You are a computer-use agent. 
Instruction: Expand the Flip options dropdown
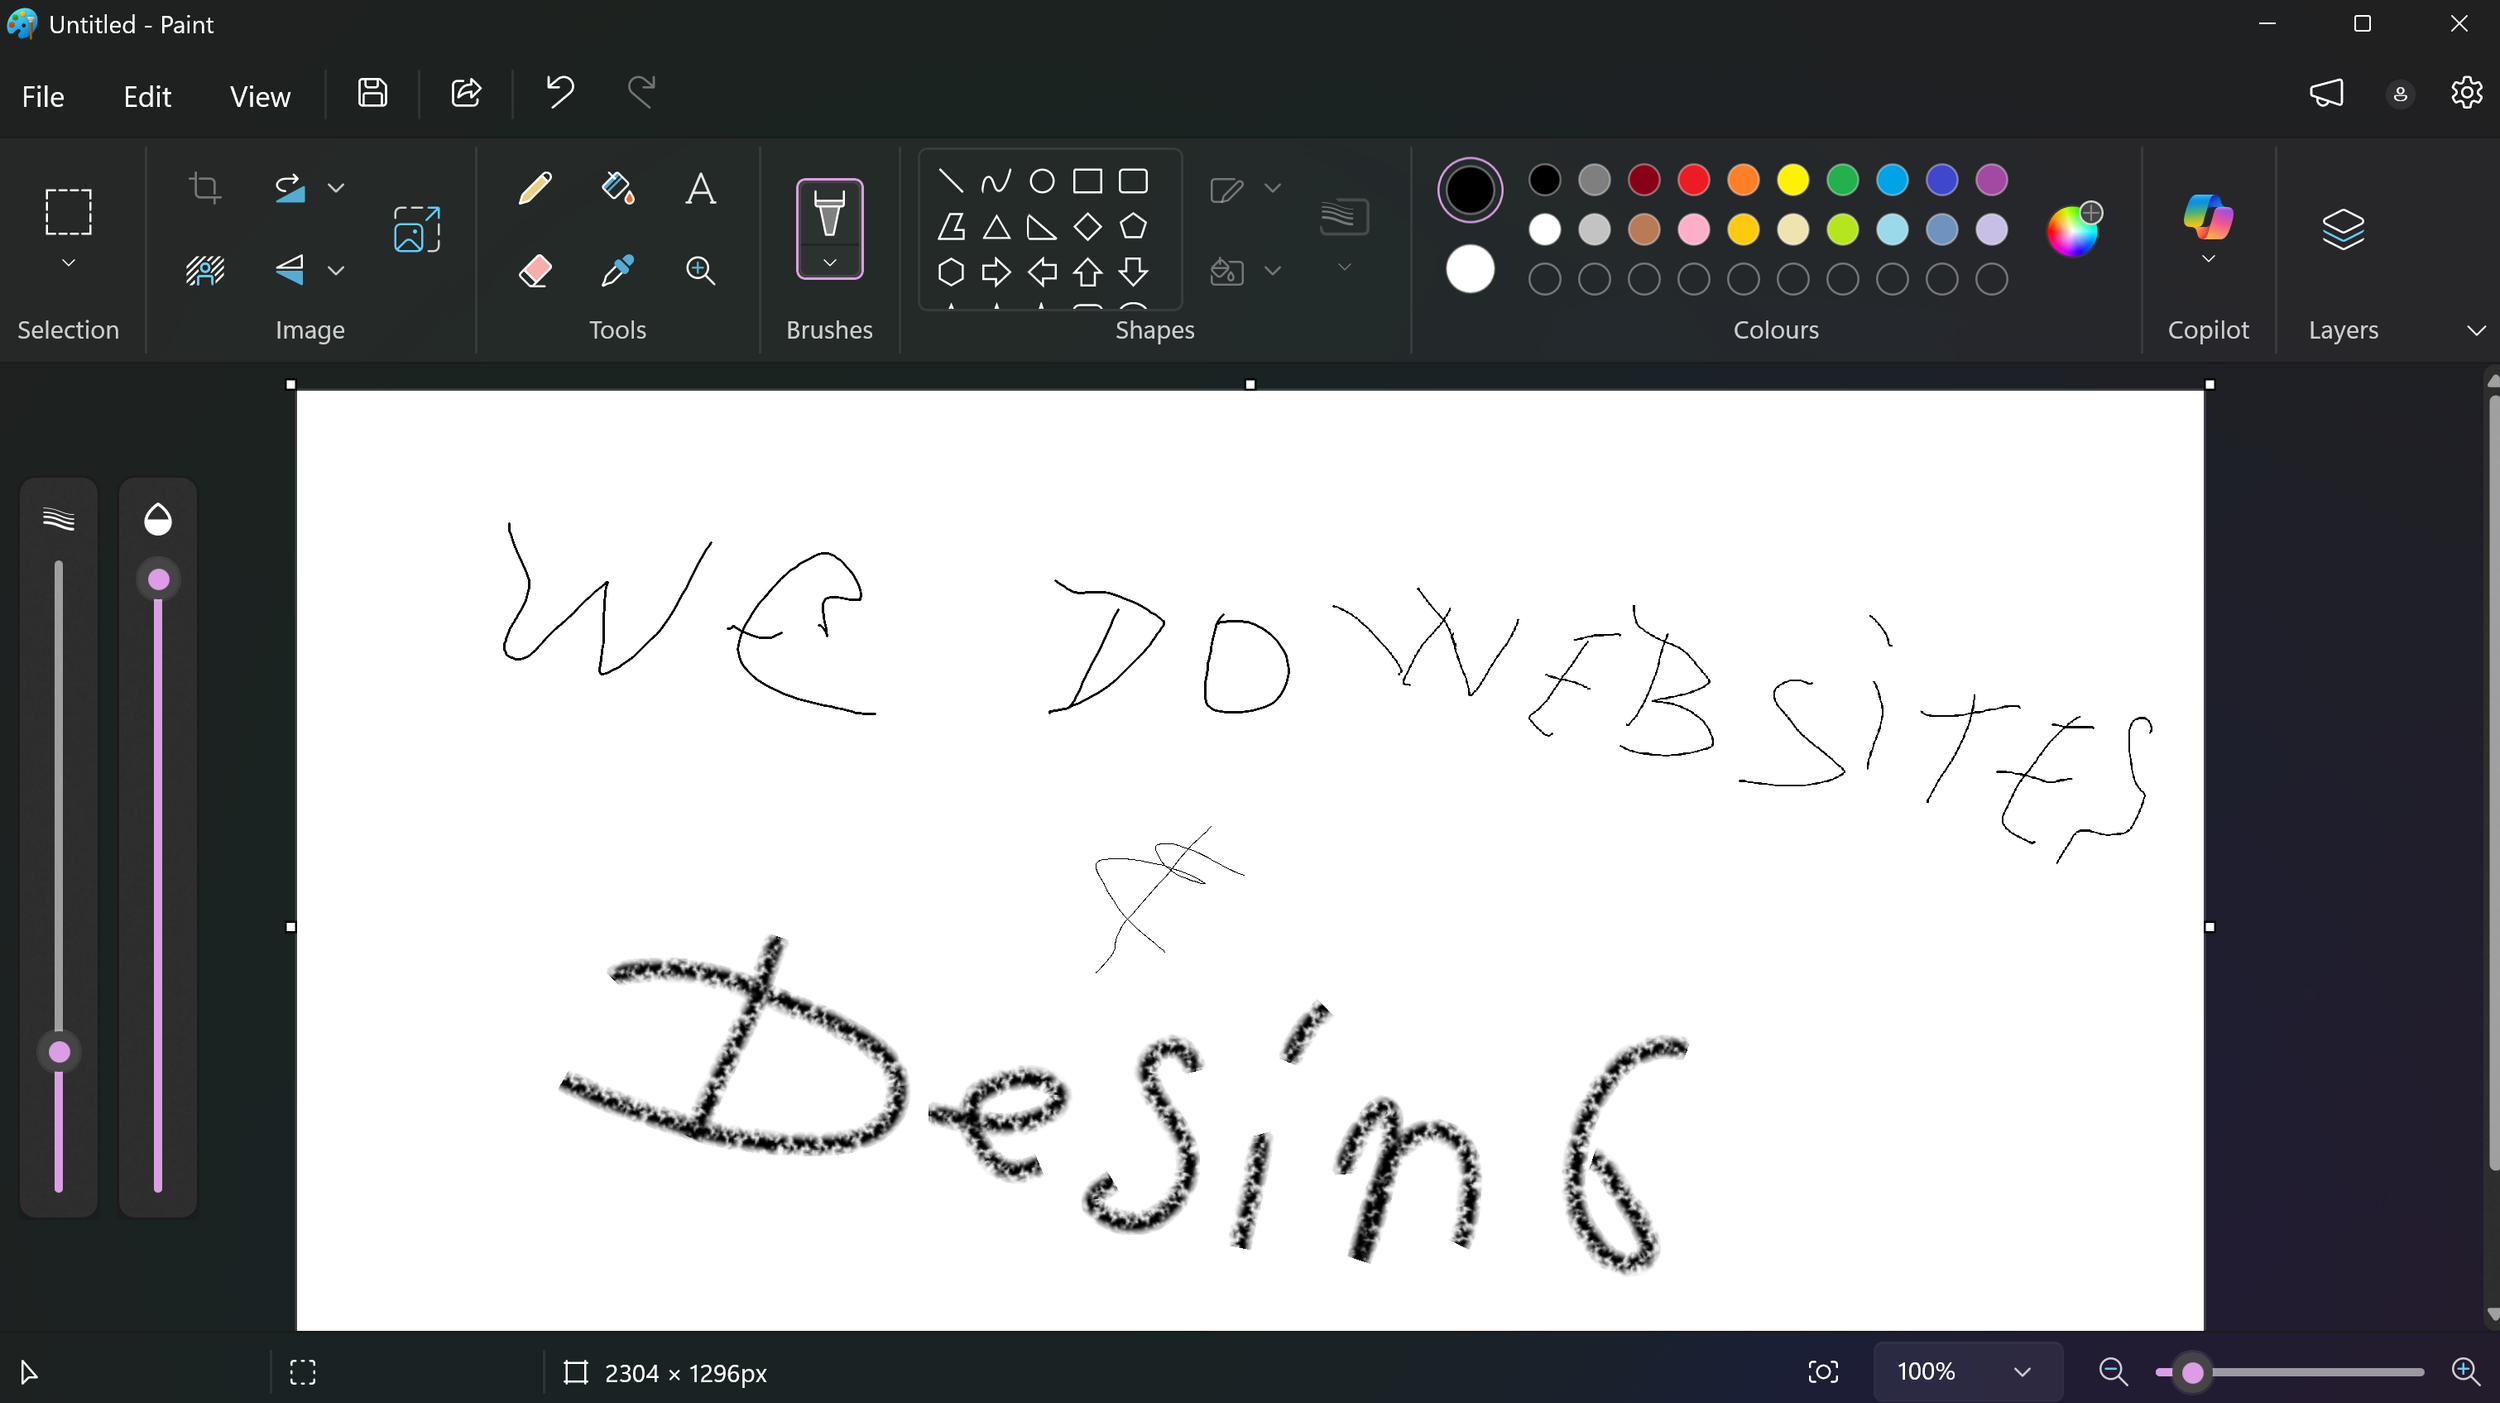tap(336, 270)
